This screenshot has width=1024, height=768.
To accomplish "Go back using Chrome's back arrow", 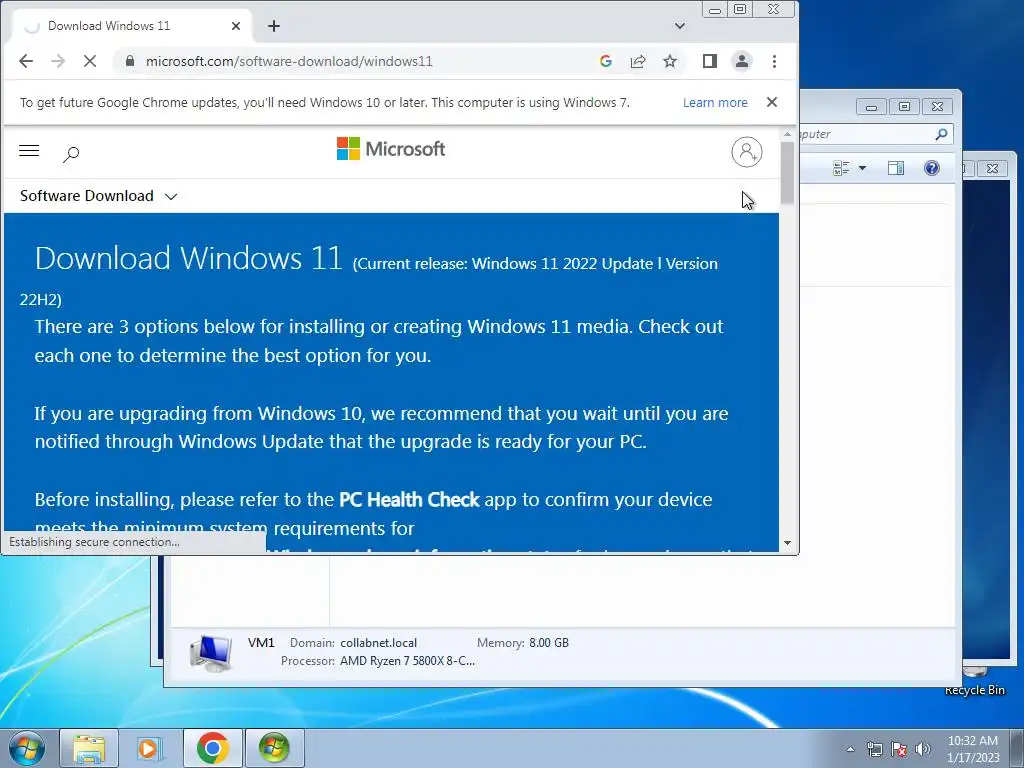I will [26, 61].
